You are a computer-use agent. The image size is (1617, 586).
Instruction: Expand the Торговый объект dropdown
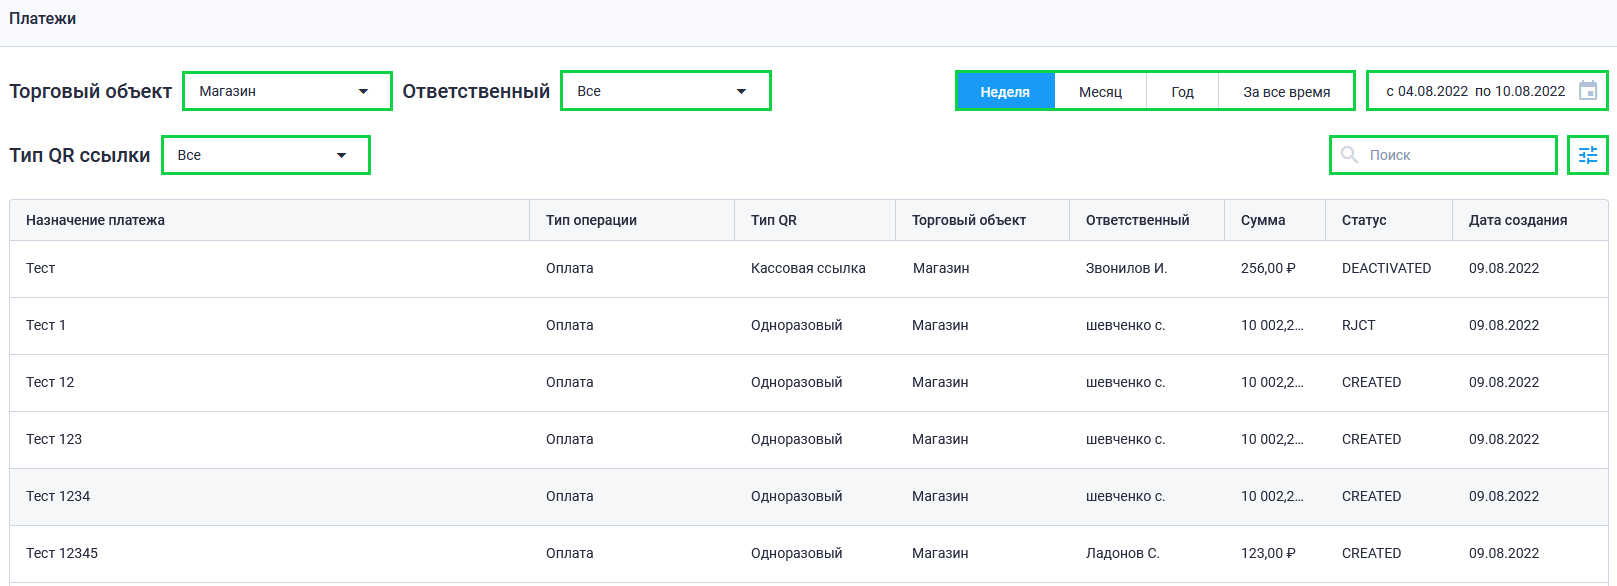click(x=287, y=91)
